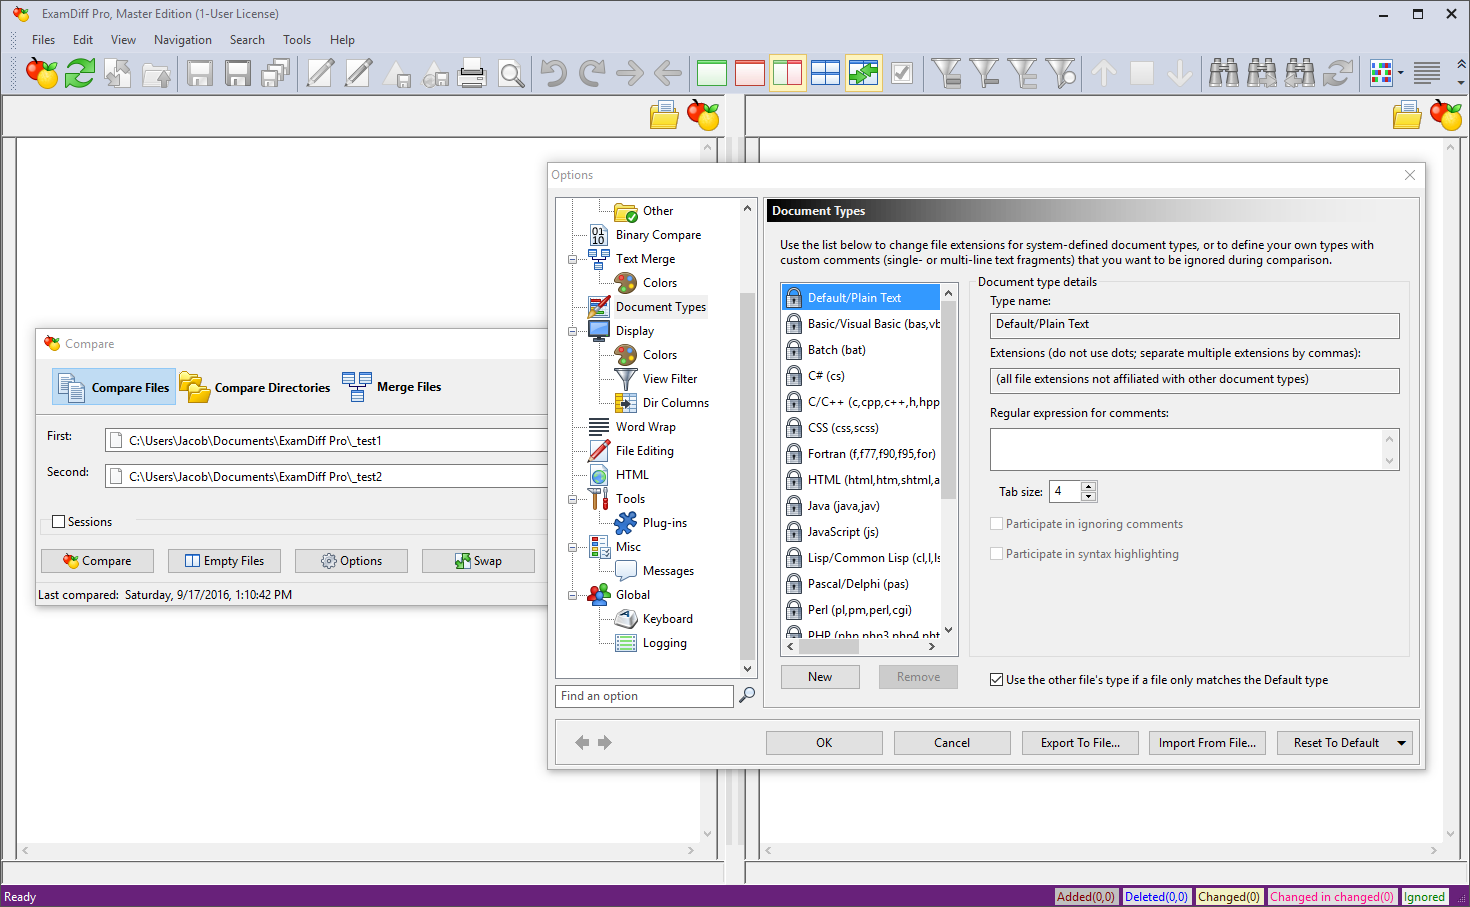Open the dropdown arrow beside colored grid icon
This screenshot has width=1470, height=907.
(1401, 73)
